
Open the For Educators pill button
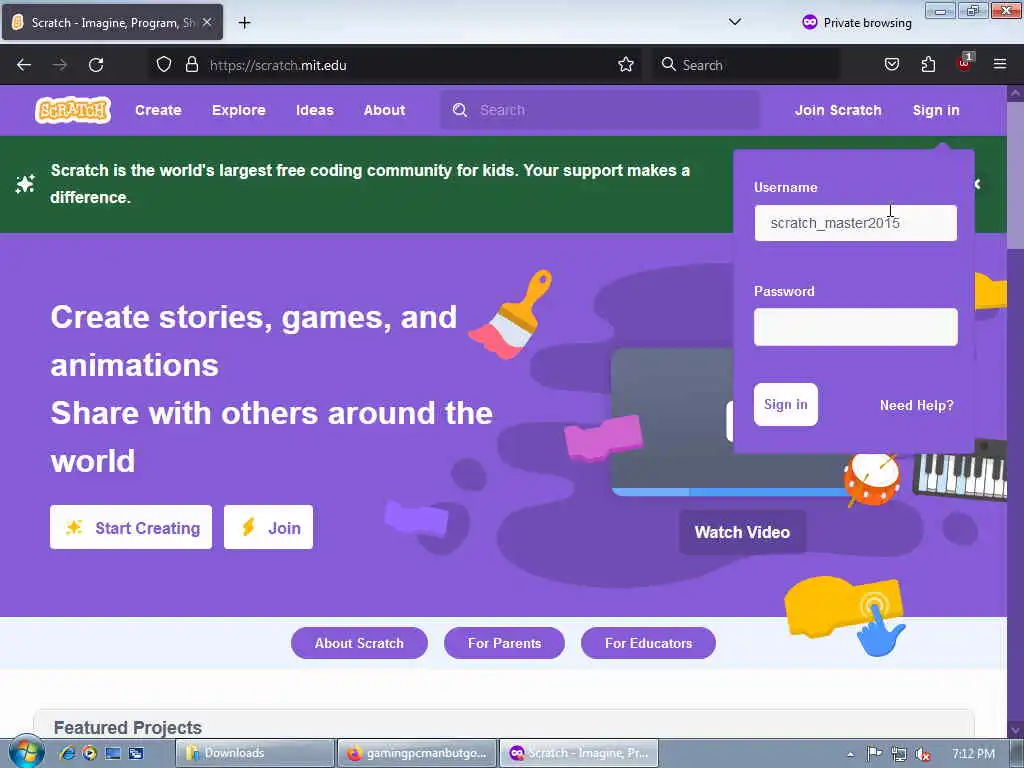(x=648, y=643)
